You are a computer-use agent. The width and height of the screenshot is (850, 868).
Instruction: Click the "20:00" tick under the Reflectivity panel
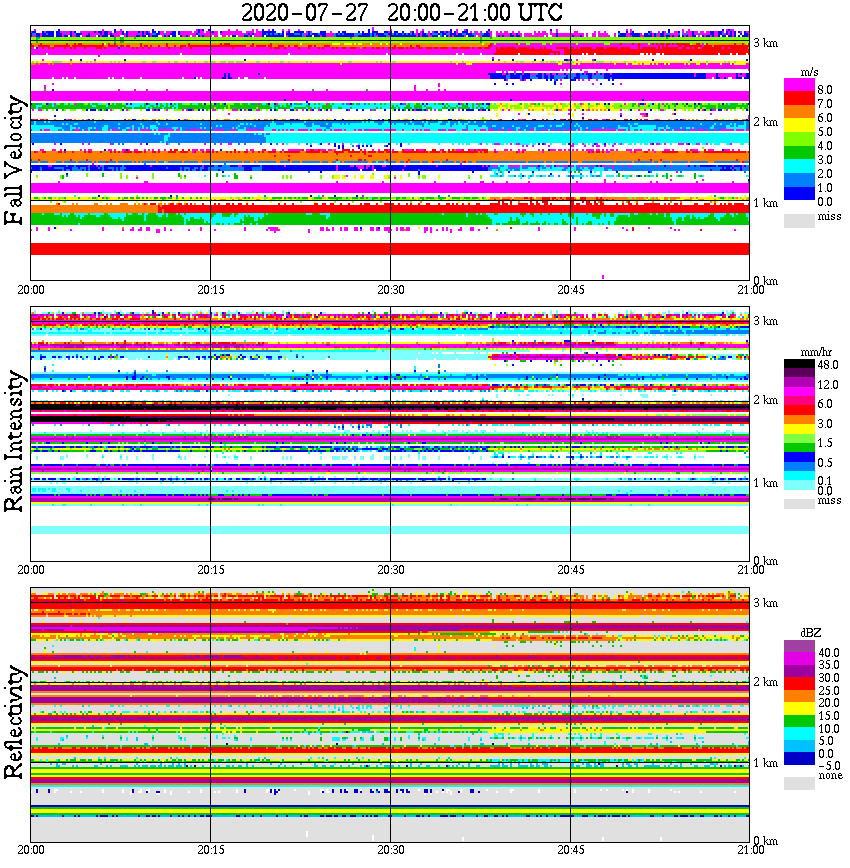[31, 849]
